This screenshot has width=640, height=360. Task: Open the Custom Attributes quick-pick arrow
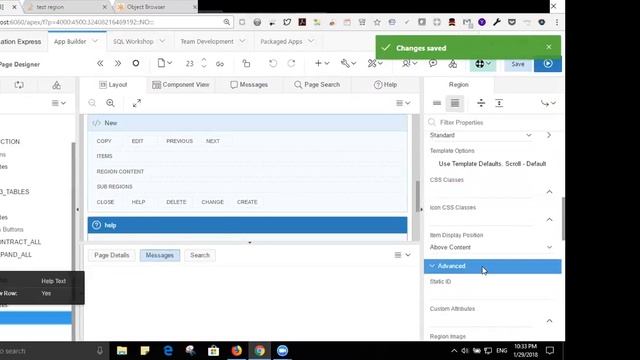pos(549,321)
